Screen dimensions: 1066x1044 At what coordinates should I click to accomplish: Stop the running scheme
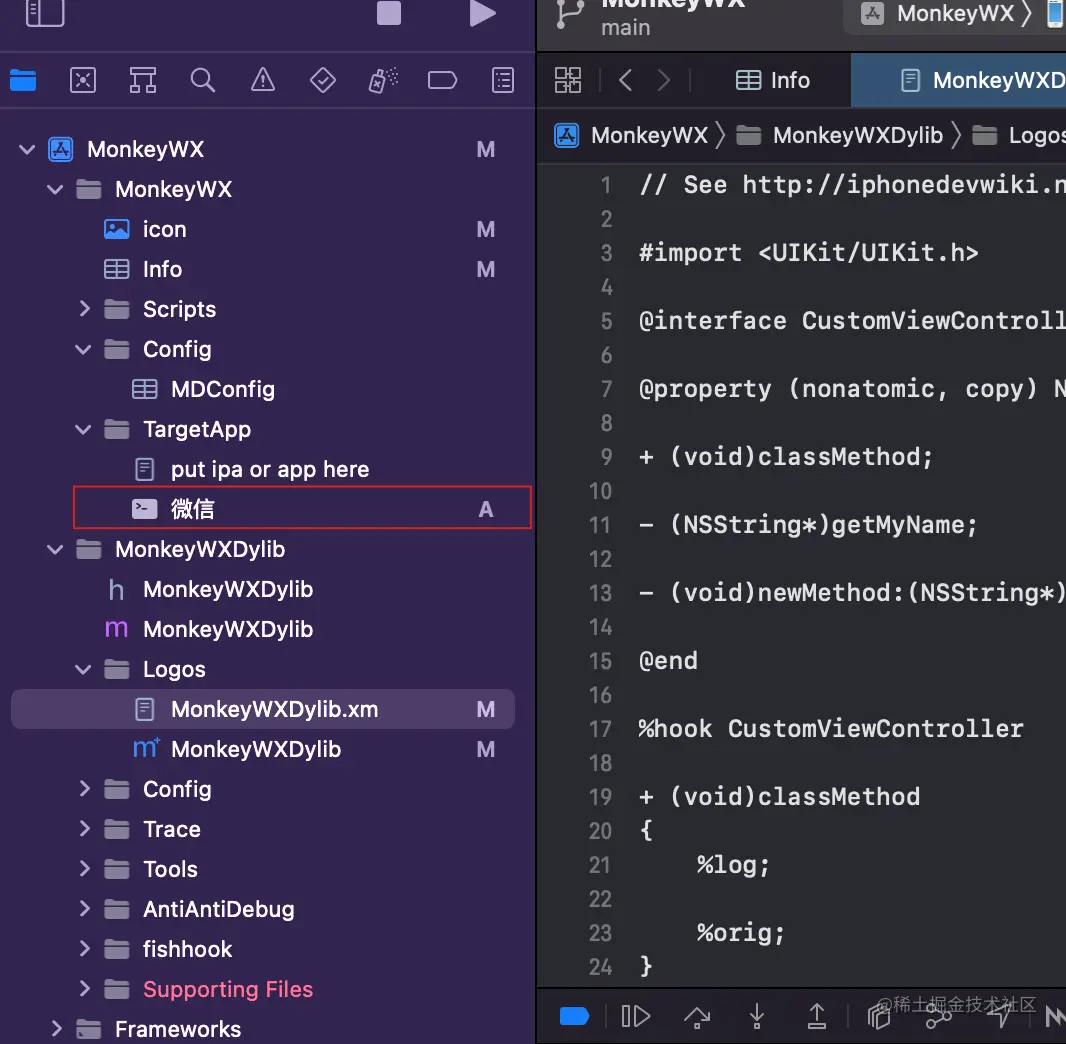389,12
